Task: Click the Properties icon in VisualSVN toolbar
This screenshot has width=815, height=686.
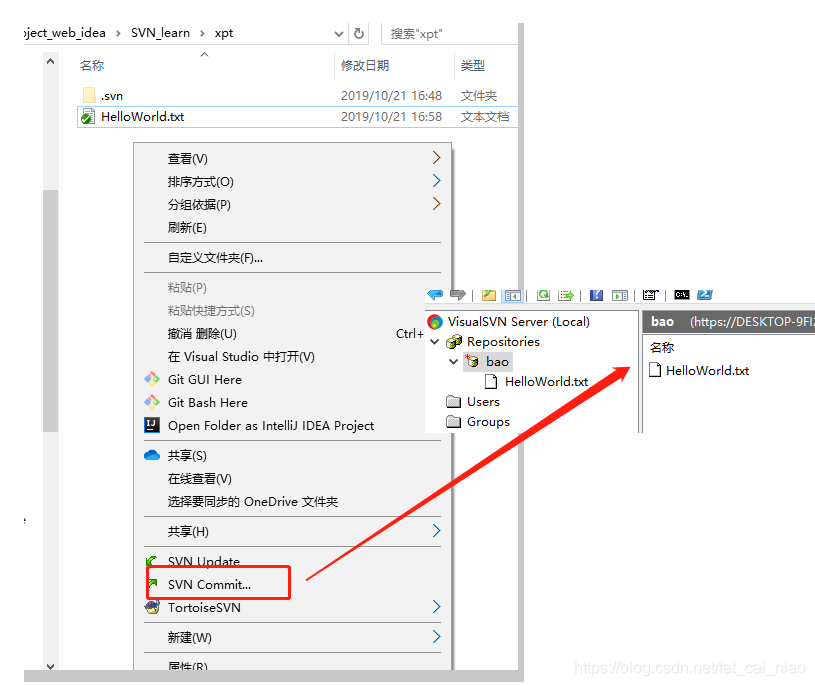Action: point(651,295)
